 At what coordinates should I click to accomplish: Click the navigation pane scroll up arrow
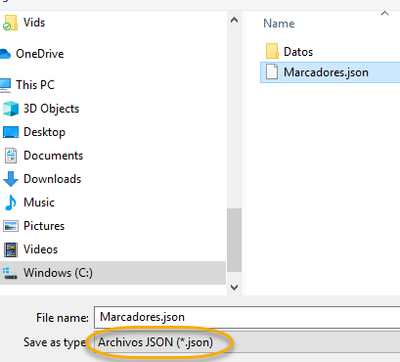pos(234,20)
